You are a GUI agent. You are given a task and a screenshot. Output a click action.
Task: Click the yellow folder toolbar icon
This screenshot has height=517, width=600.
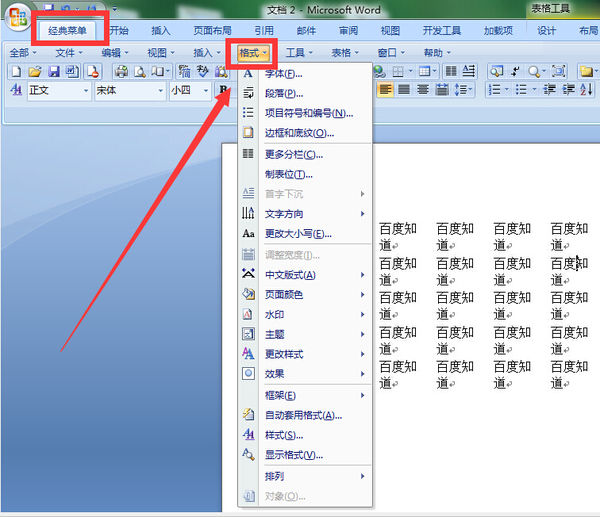(588, 71)
